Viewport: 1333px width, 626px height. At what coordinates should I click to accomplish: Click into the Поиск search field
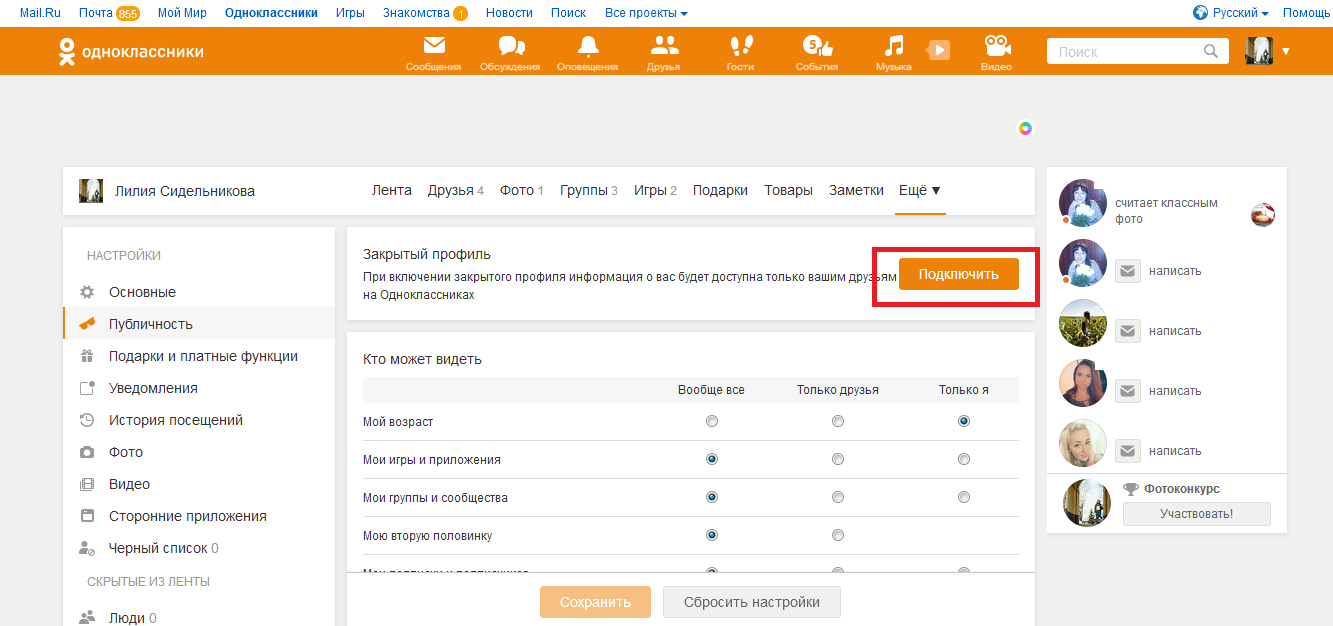pos(1125,52)
